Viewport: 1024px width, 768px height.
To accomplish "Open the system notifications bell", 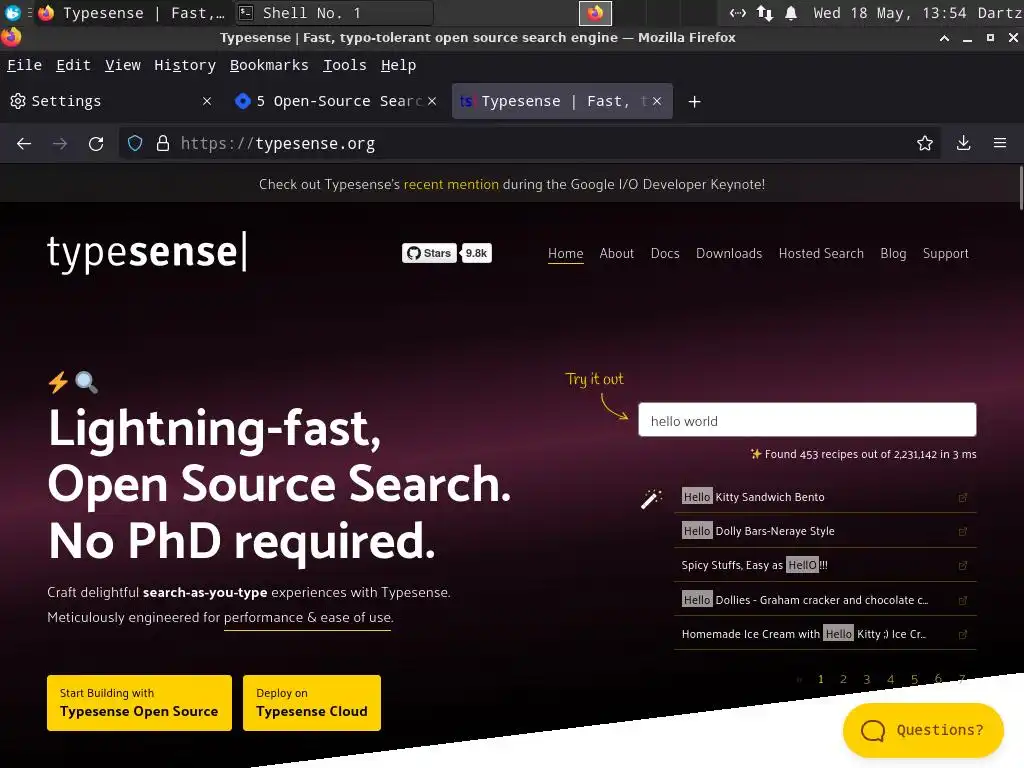I will tap(791, 13).
